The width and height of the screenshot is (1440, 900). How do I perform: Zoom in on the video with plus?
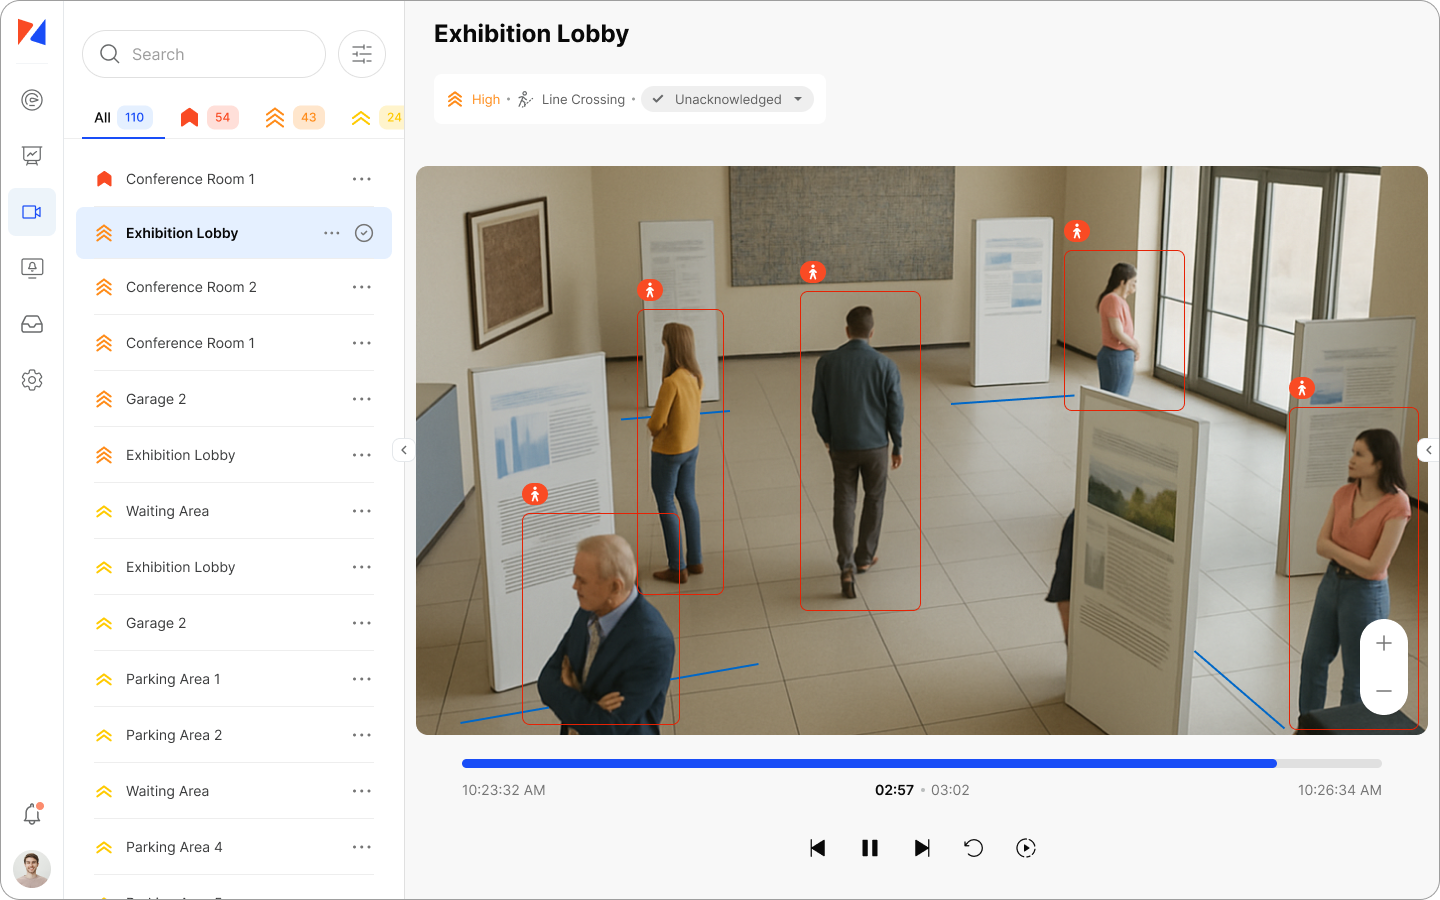click(1384, 643)
